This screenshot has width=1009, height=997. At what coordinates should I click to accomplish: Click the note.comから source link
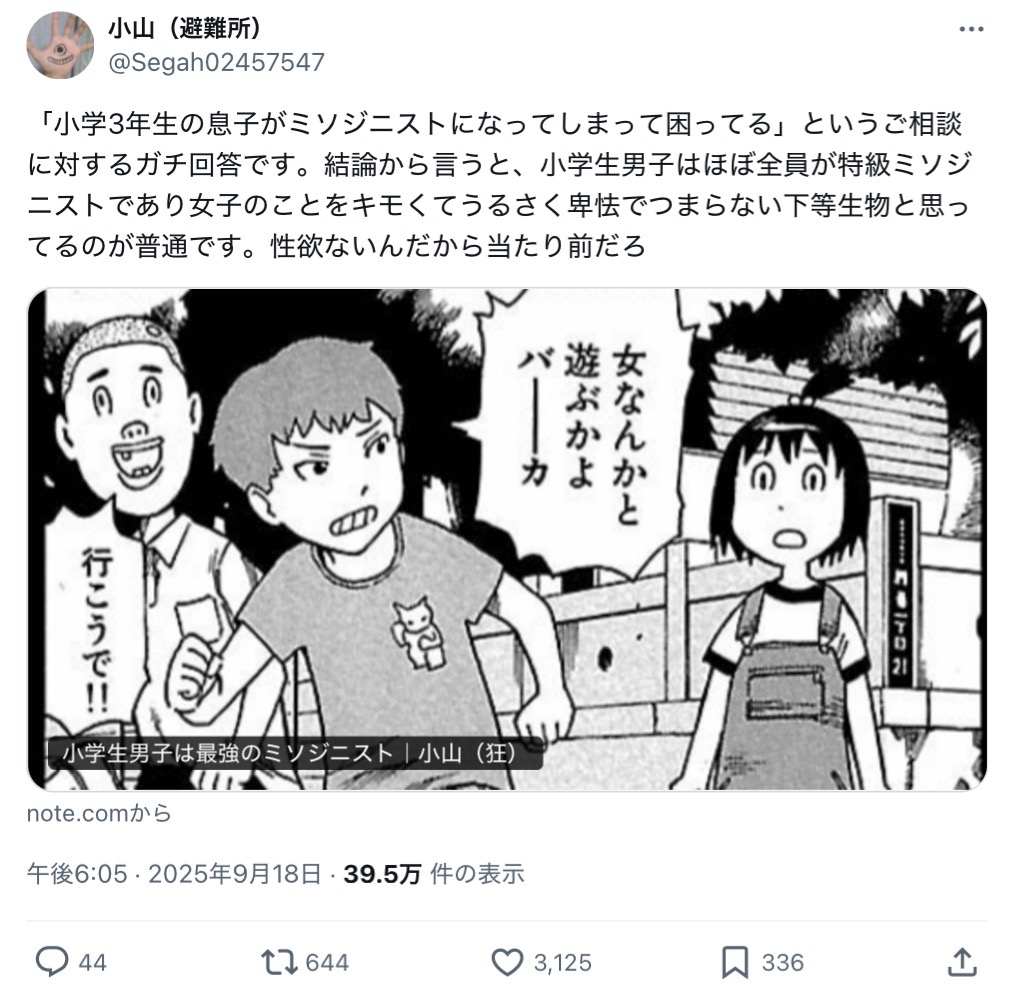(x=99, y=813)
